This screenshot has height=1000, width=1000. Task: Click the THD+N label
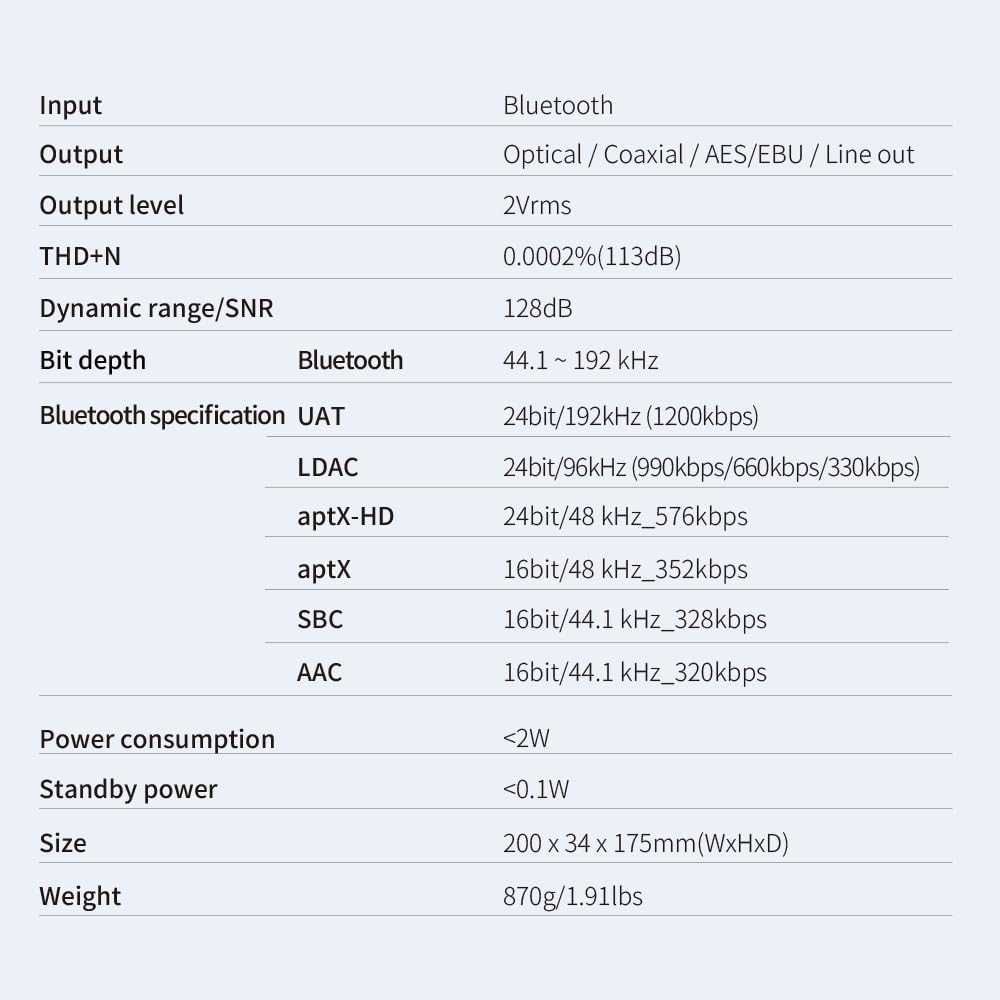point(80,256)
